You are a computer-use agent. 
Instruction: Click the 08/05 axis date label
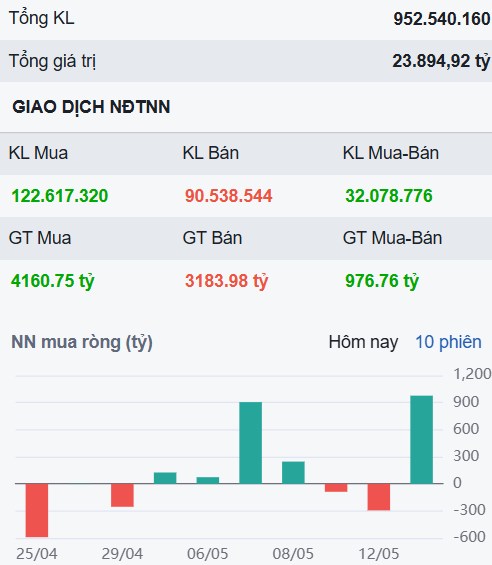293,554
